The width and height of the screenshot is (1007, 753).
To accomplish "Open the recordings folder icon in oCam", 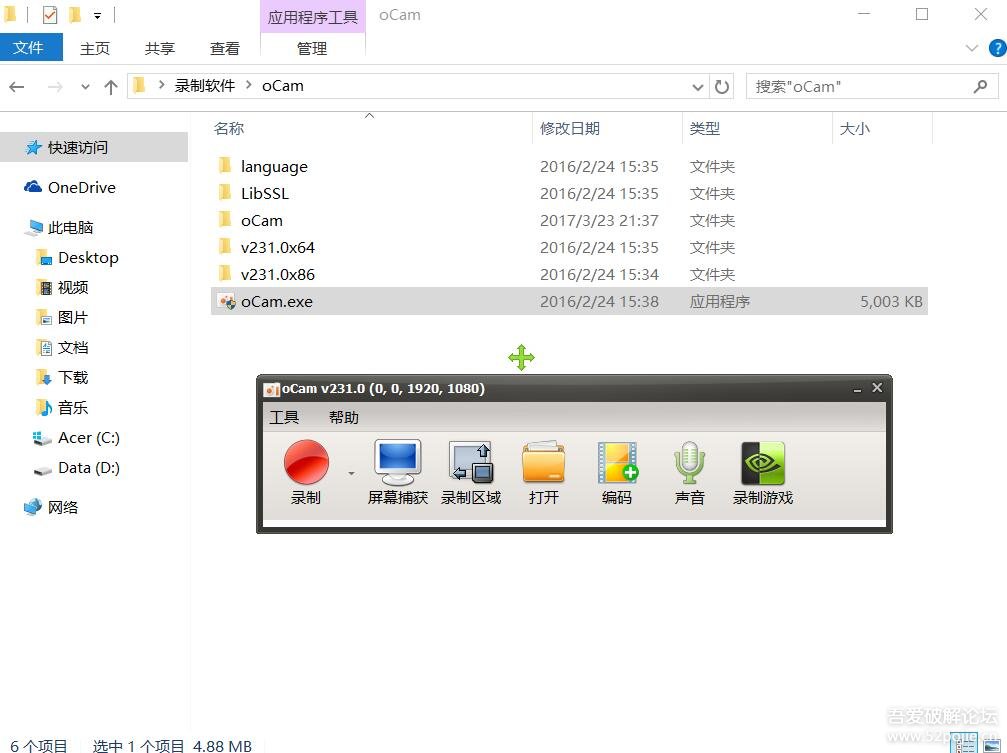I will pyautogui.click(x=543, y=465).
